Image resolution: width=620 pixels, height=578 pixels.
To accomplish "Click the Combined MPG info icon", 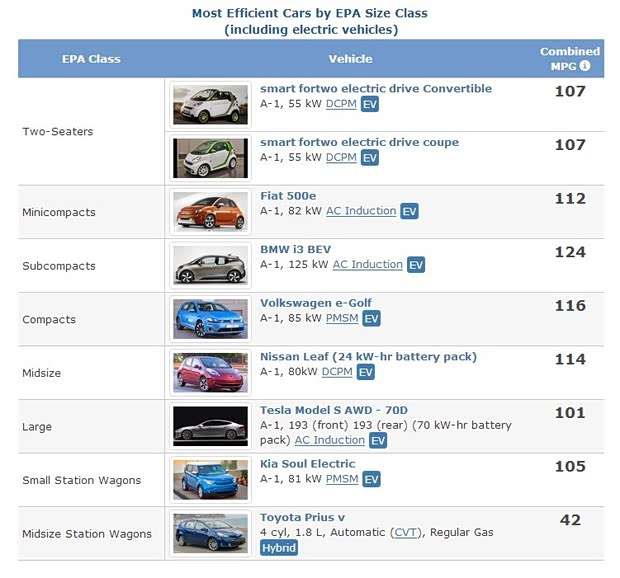I will coord(585,66).
